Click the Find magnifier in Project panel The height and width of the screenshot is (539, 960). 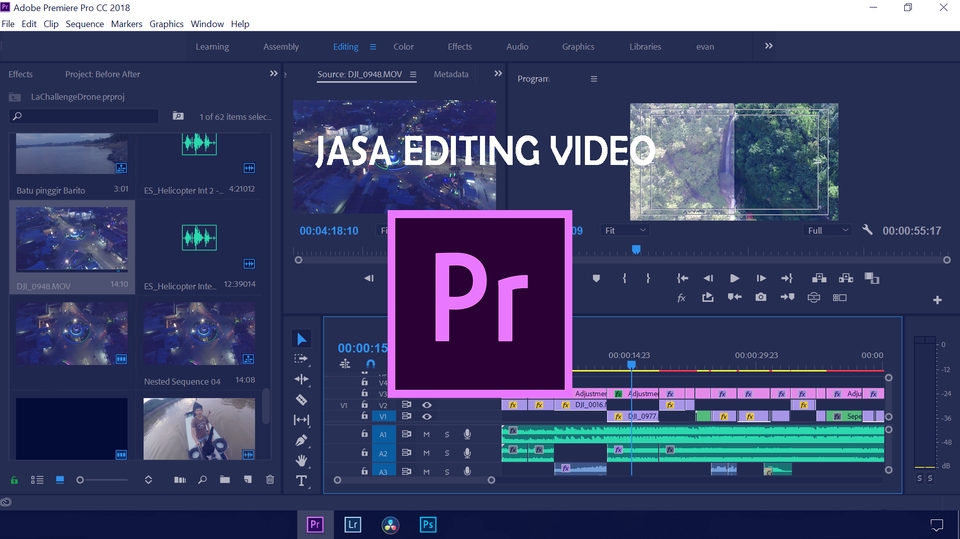click(x=202, y=480)
